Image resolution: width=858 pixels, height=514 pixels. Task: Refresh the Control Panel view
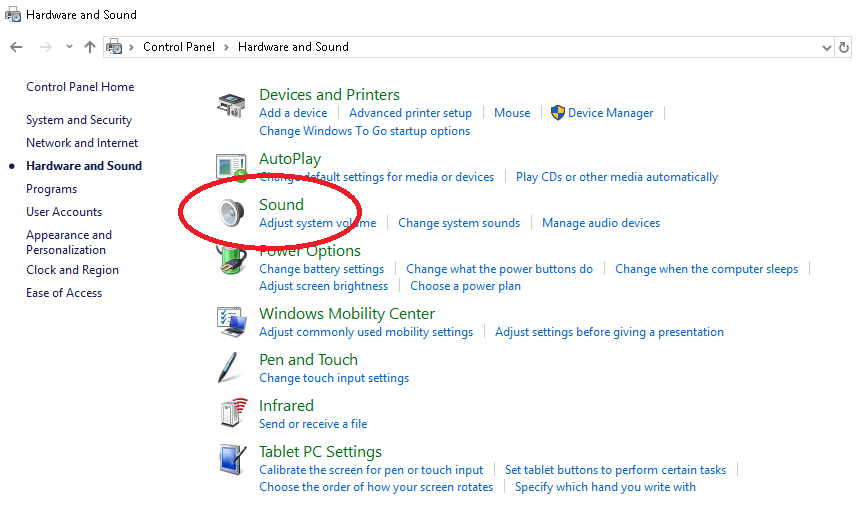click(x=846, y=47)
